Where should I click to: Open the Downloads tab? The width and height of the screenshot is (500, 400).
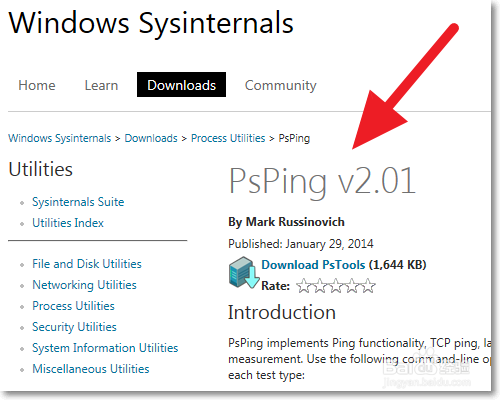pyautogui.click(x=181, y=85)
